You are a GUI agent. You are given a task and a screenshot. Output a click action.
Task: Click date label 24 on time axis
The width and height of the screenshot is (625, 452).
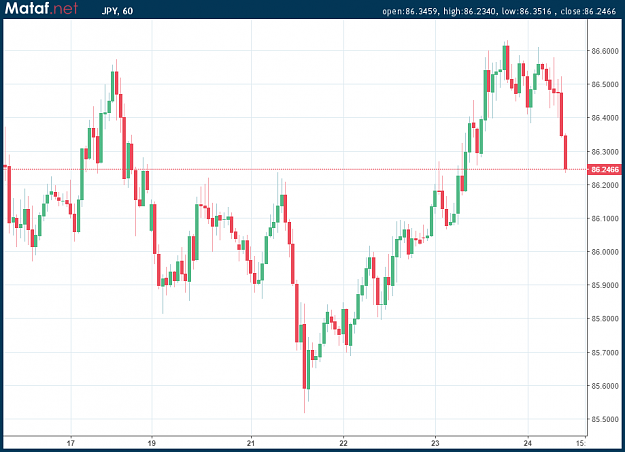point(528,443)
